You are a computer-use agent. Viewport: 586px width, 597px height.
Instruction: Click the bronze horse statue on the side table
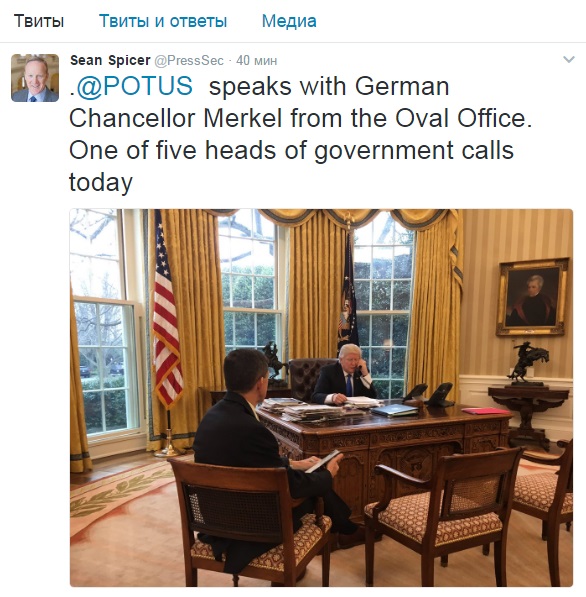529,363
